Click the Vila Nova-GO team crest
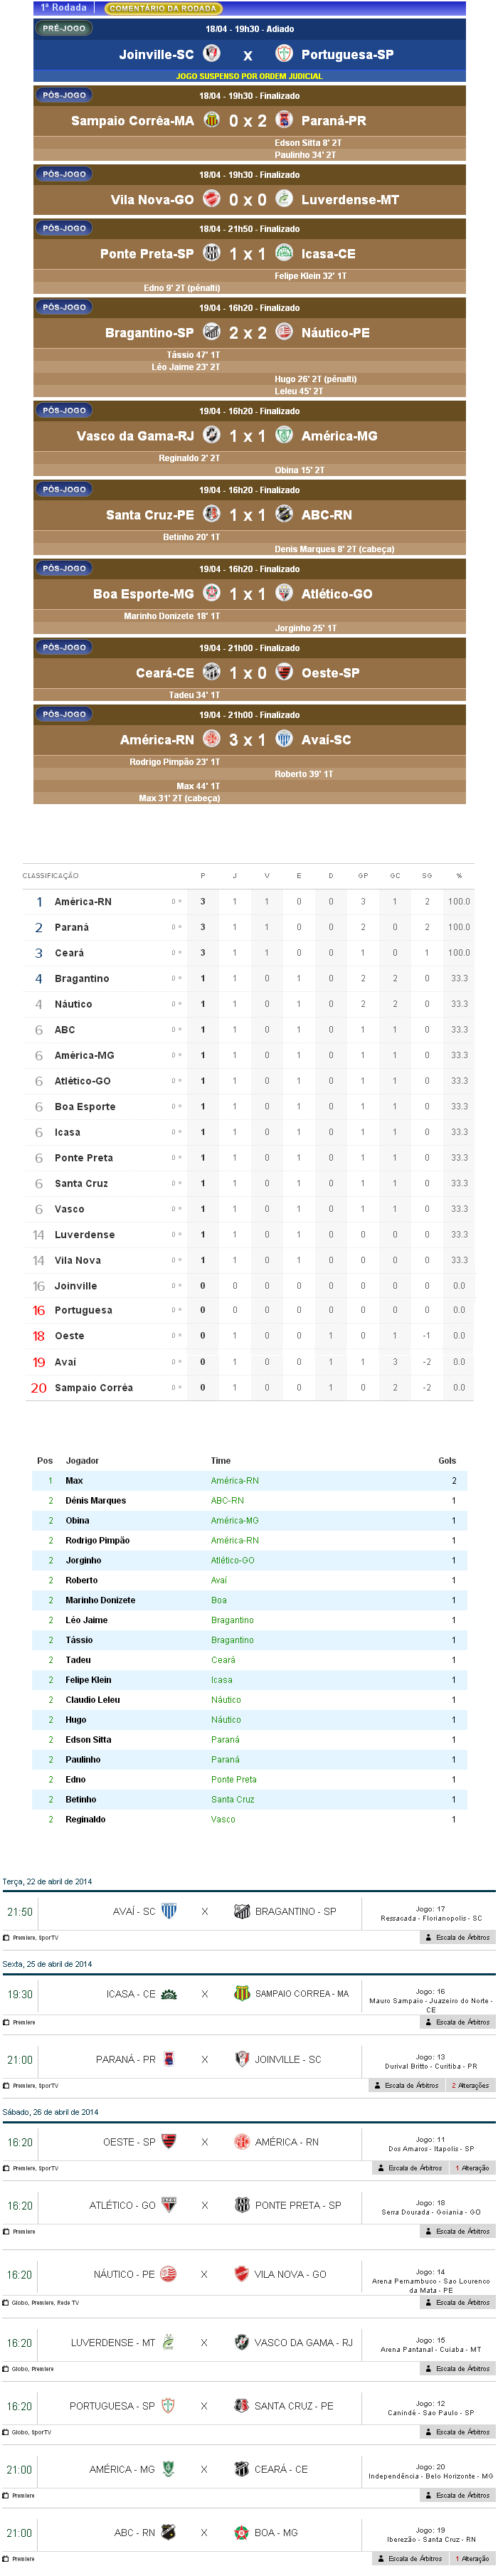The width and height of the screenshot is (498, 2576). [x=211, y=199]
